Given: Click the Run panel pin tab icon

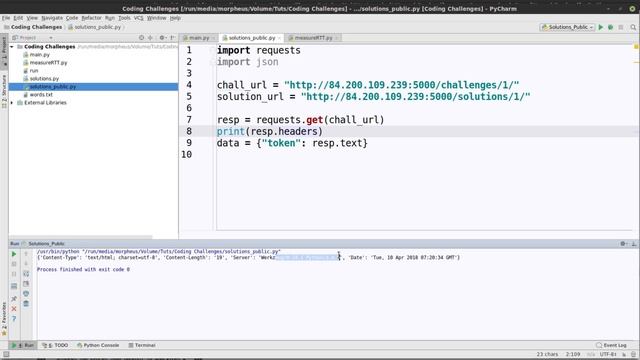Looking at the screenshot, I should tap(14, 299).
